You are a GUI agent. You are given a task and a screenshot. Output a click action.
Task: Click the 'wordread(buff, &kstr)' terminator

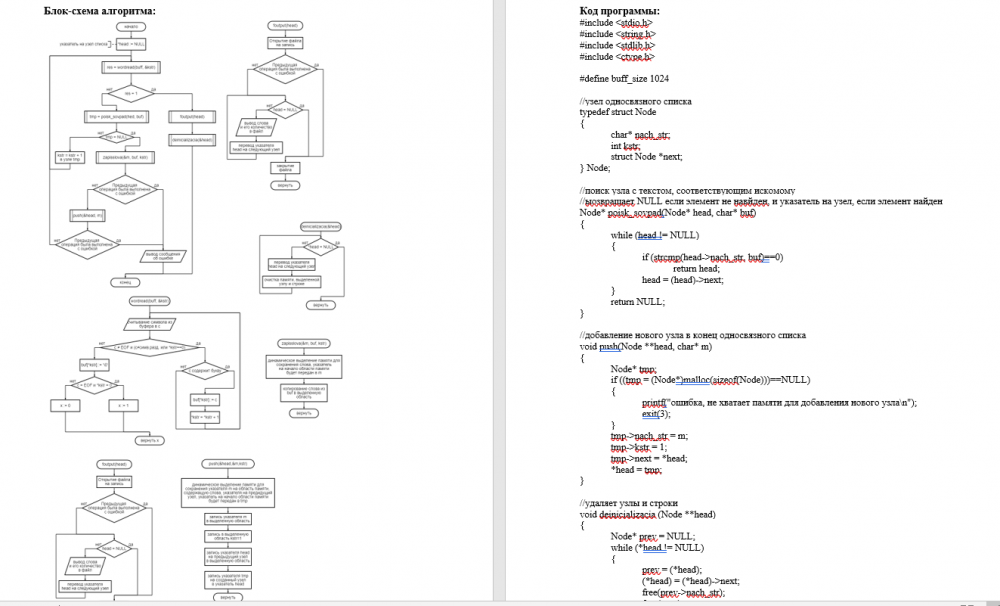151,301
